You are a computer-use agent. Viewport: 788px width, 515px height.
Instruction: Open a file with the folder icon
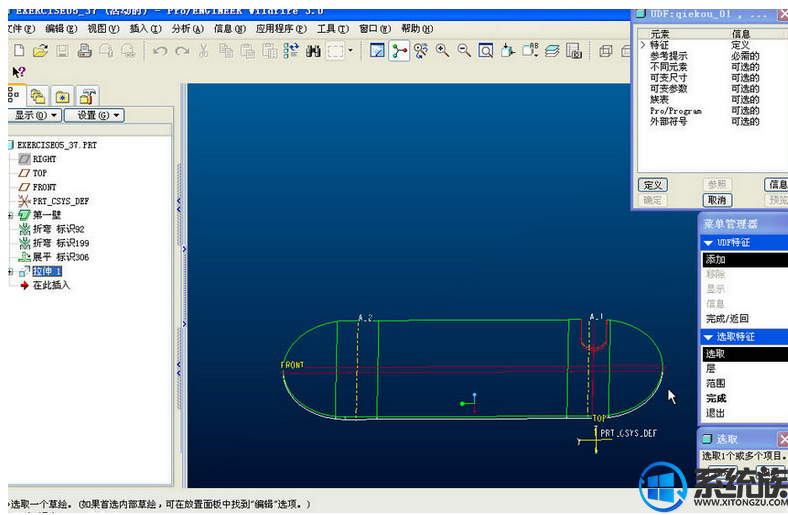coord(40,50)
